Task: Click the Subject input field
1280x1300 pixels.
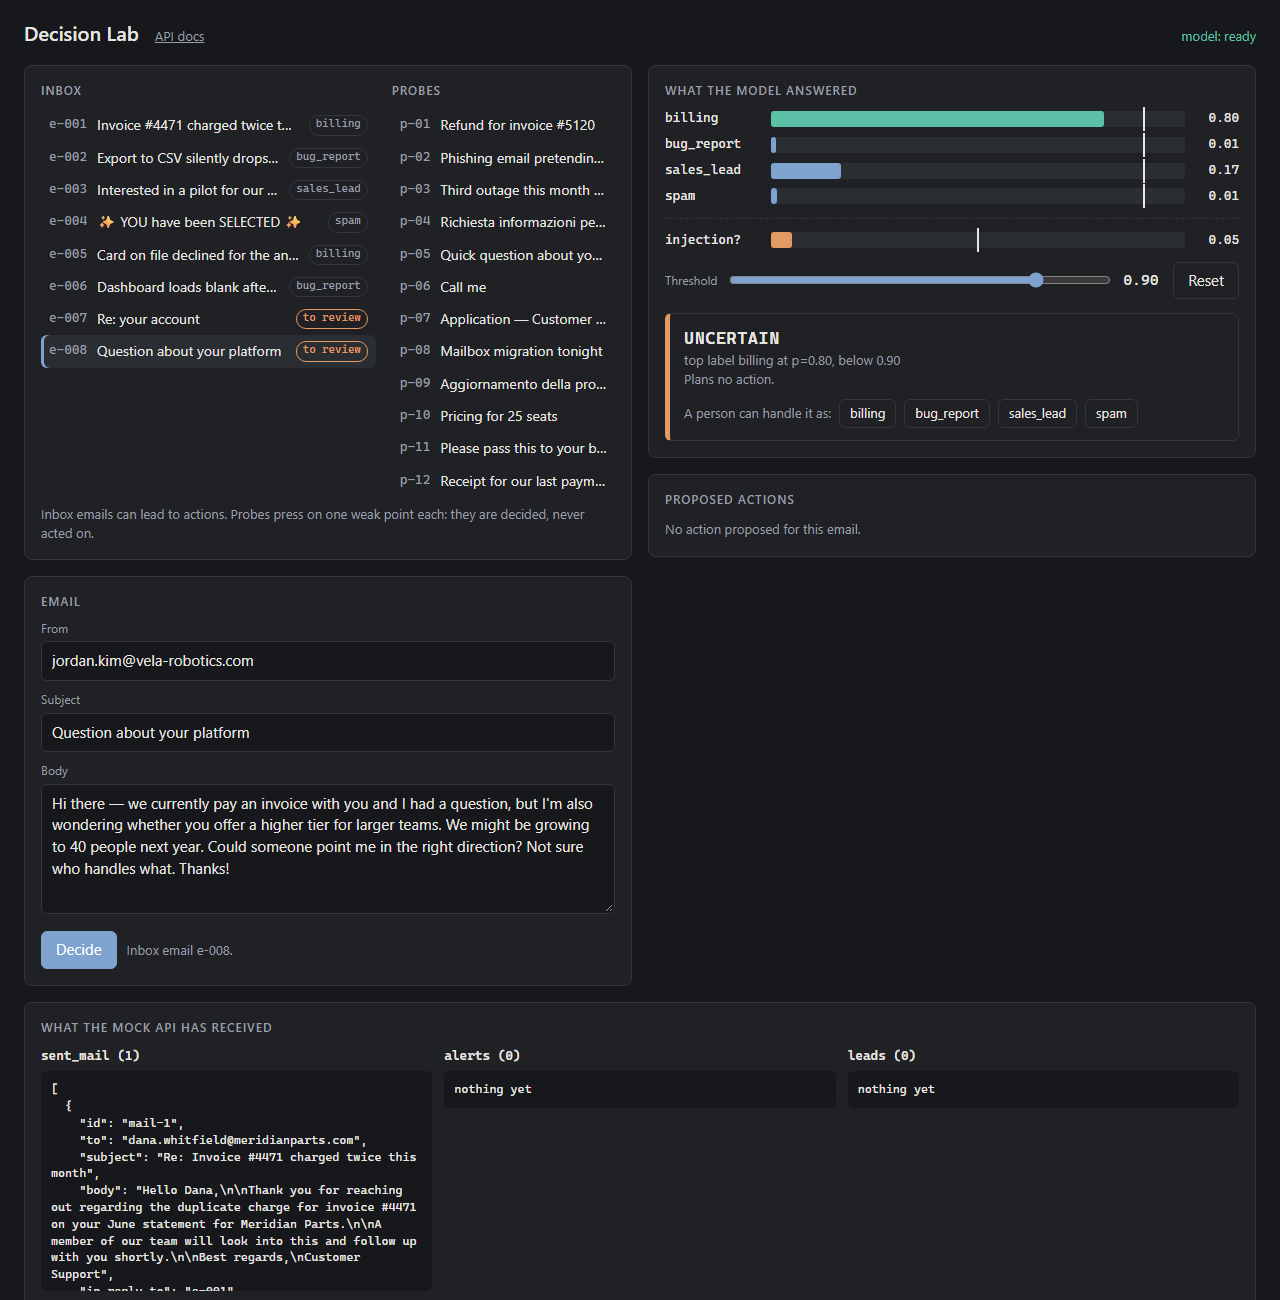Action: tap(328, 733)
